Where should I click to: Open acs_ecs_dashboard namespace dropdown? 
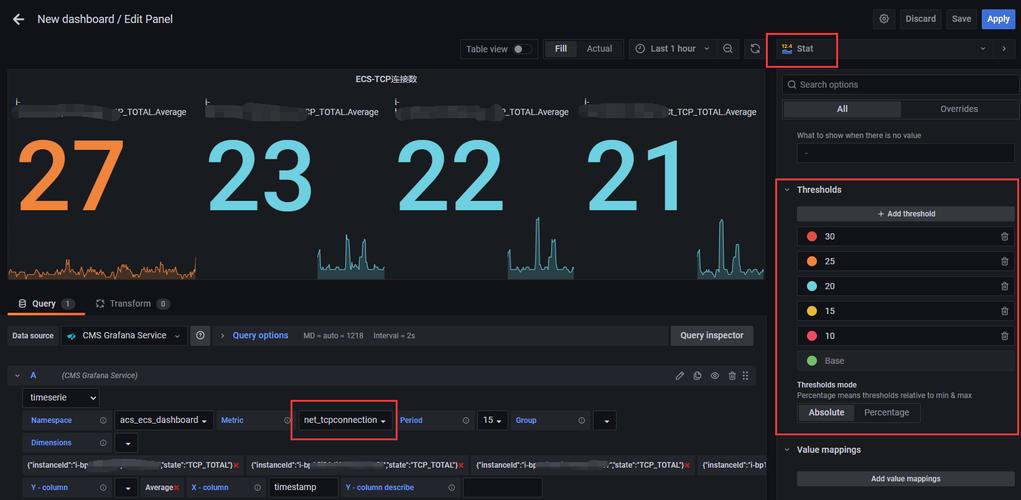(164, 421)
